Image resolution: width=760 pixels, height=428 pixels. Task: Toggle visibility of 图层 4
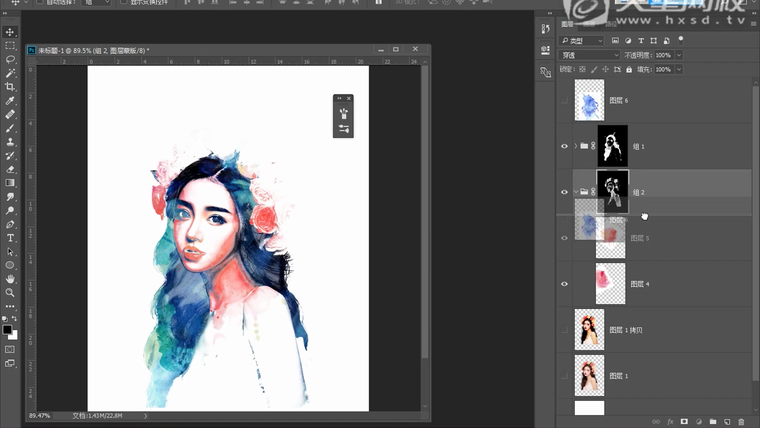pyautogui.click(x=564, y=284)
